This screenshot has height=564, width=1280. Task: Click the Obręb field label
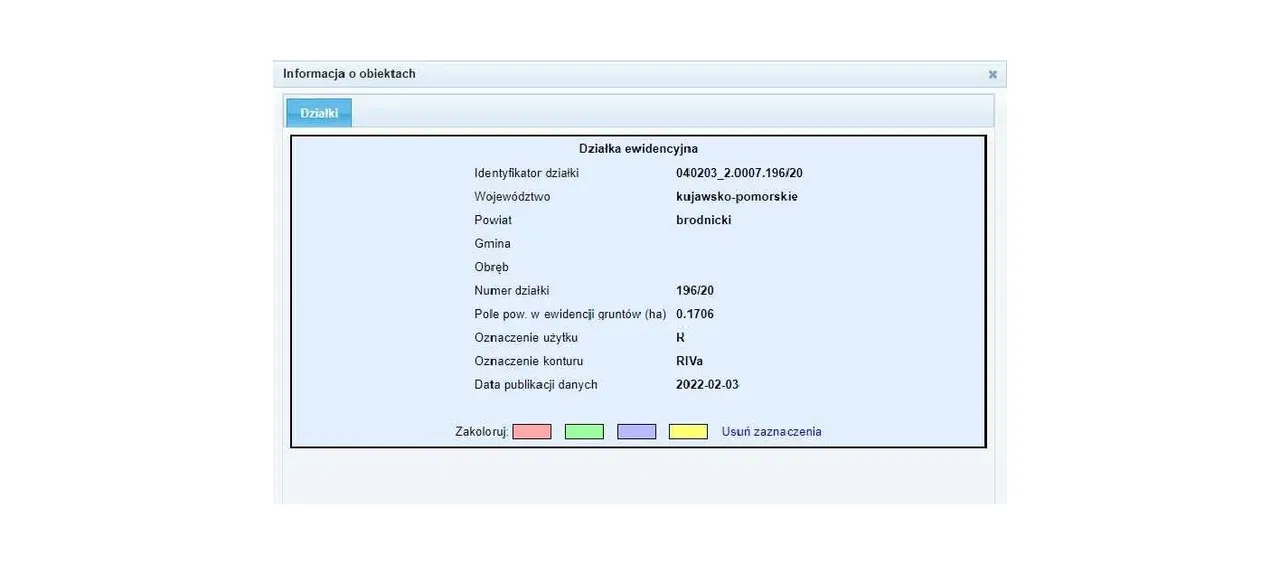click(491, 267)
